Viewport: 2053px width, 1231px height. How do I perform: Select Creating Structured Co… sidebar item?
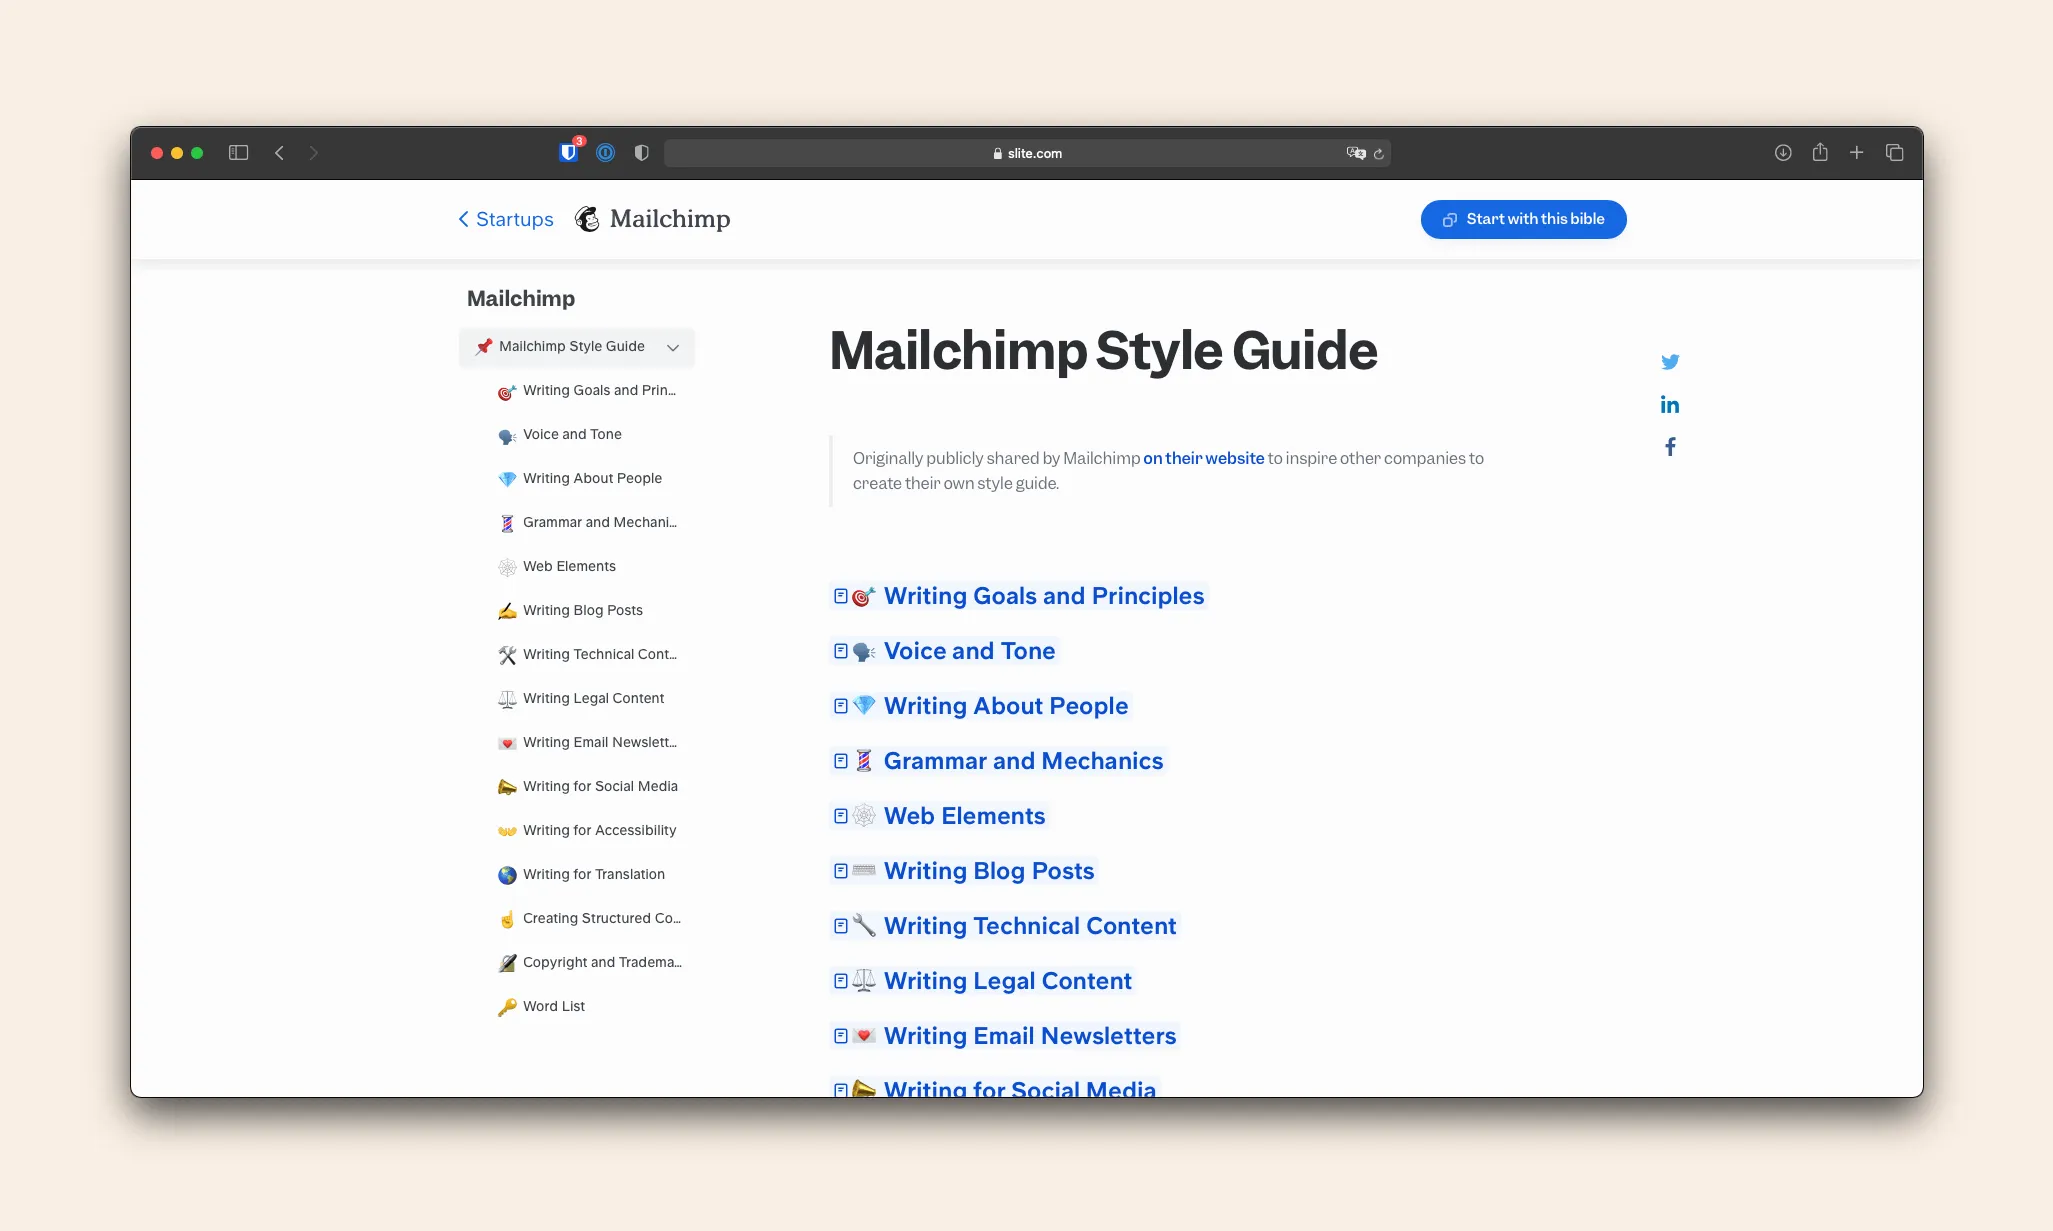(x=589, y=918)
